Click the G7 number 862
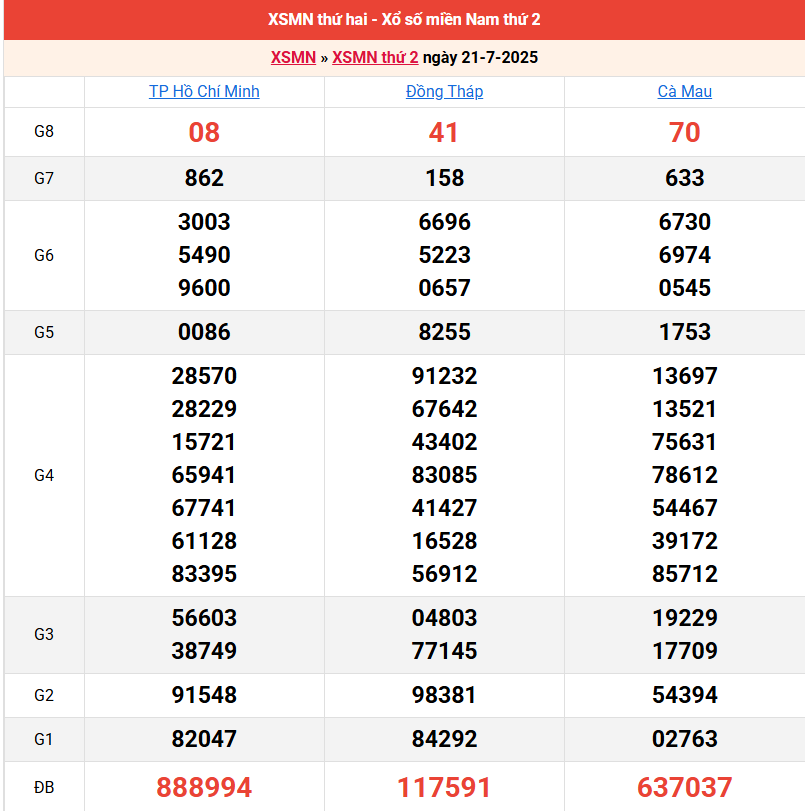Image resolution: width=805 pixels, height=811 pixels. click(x=204, y=178)
